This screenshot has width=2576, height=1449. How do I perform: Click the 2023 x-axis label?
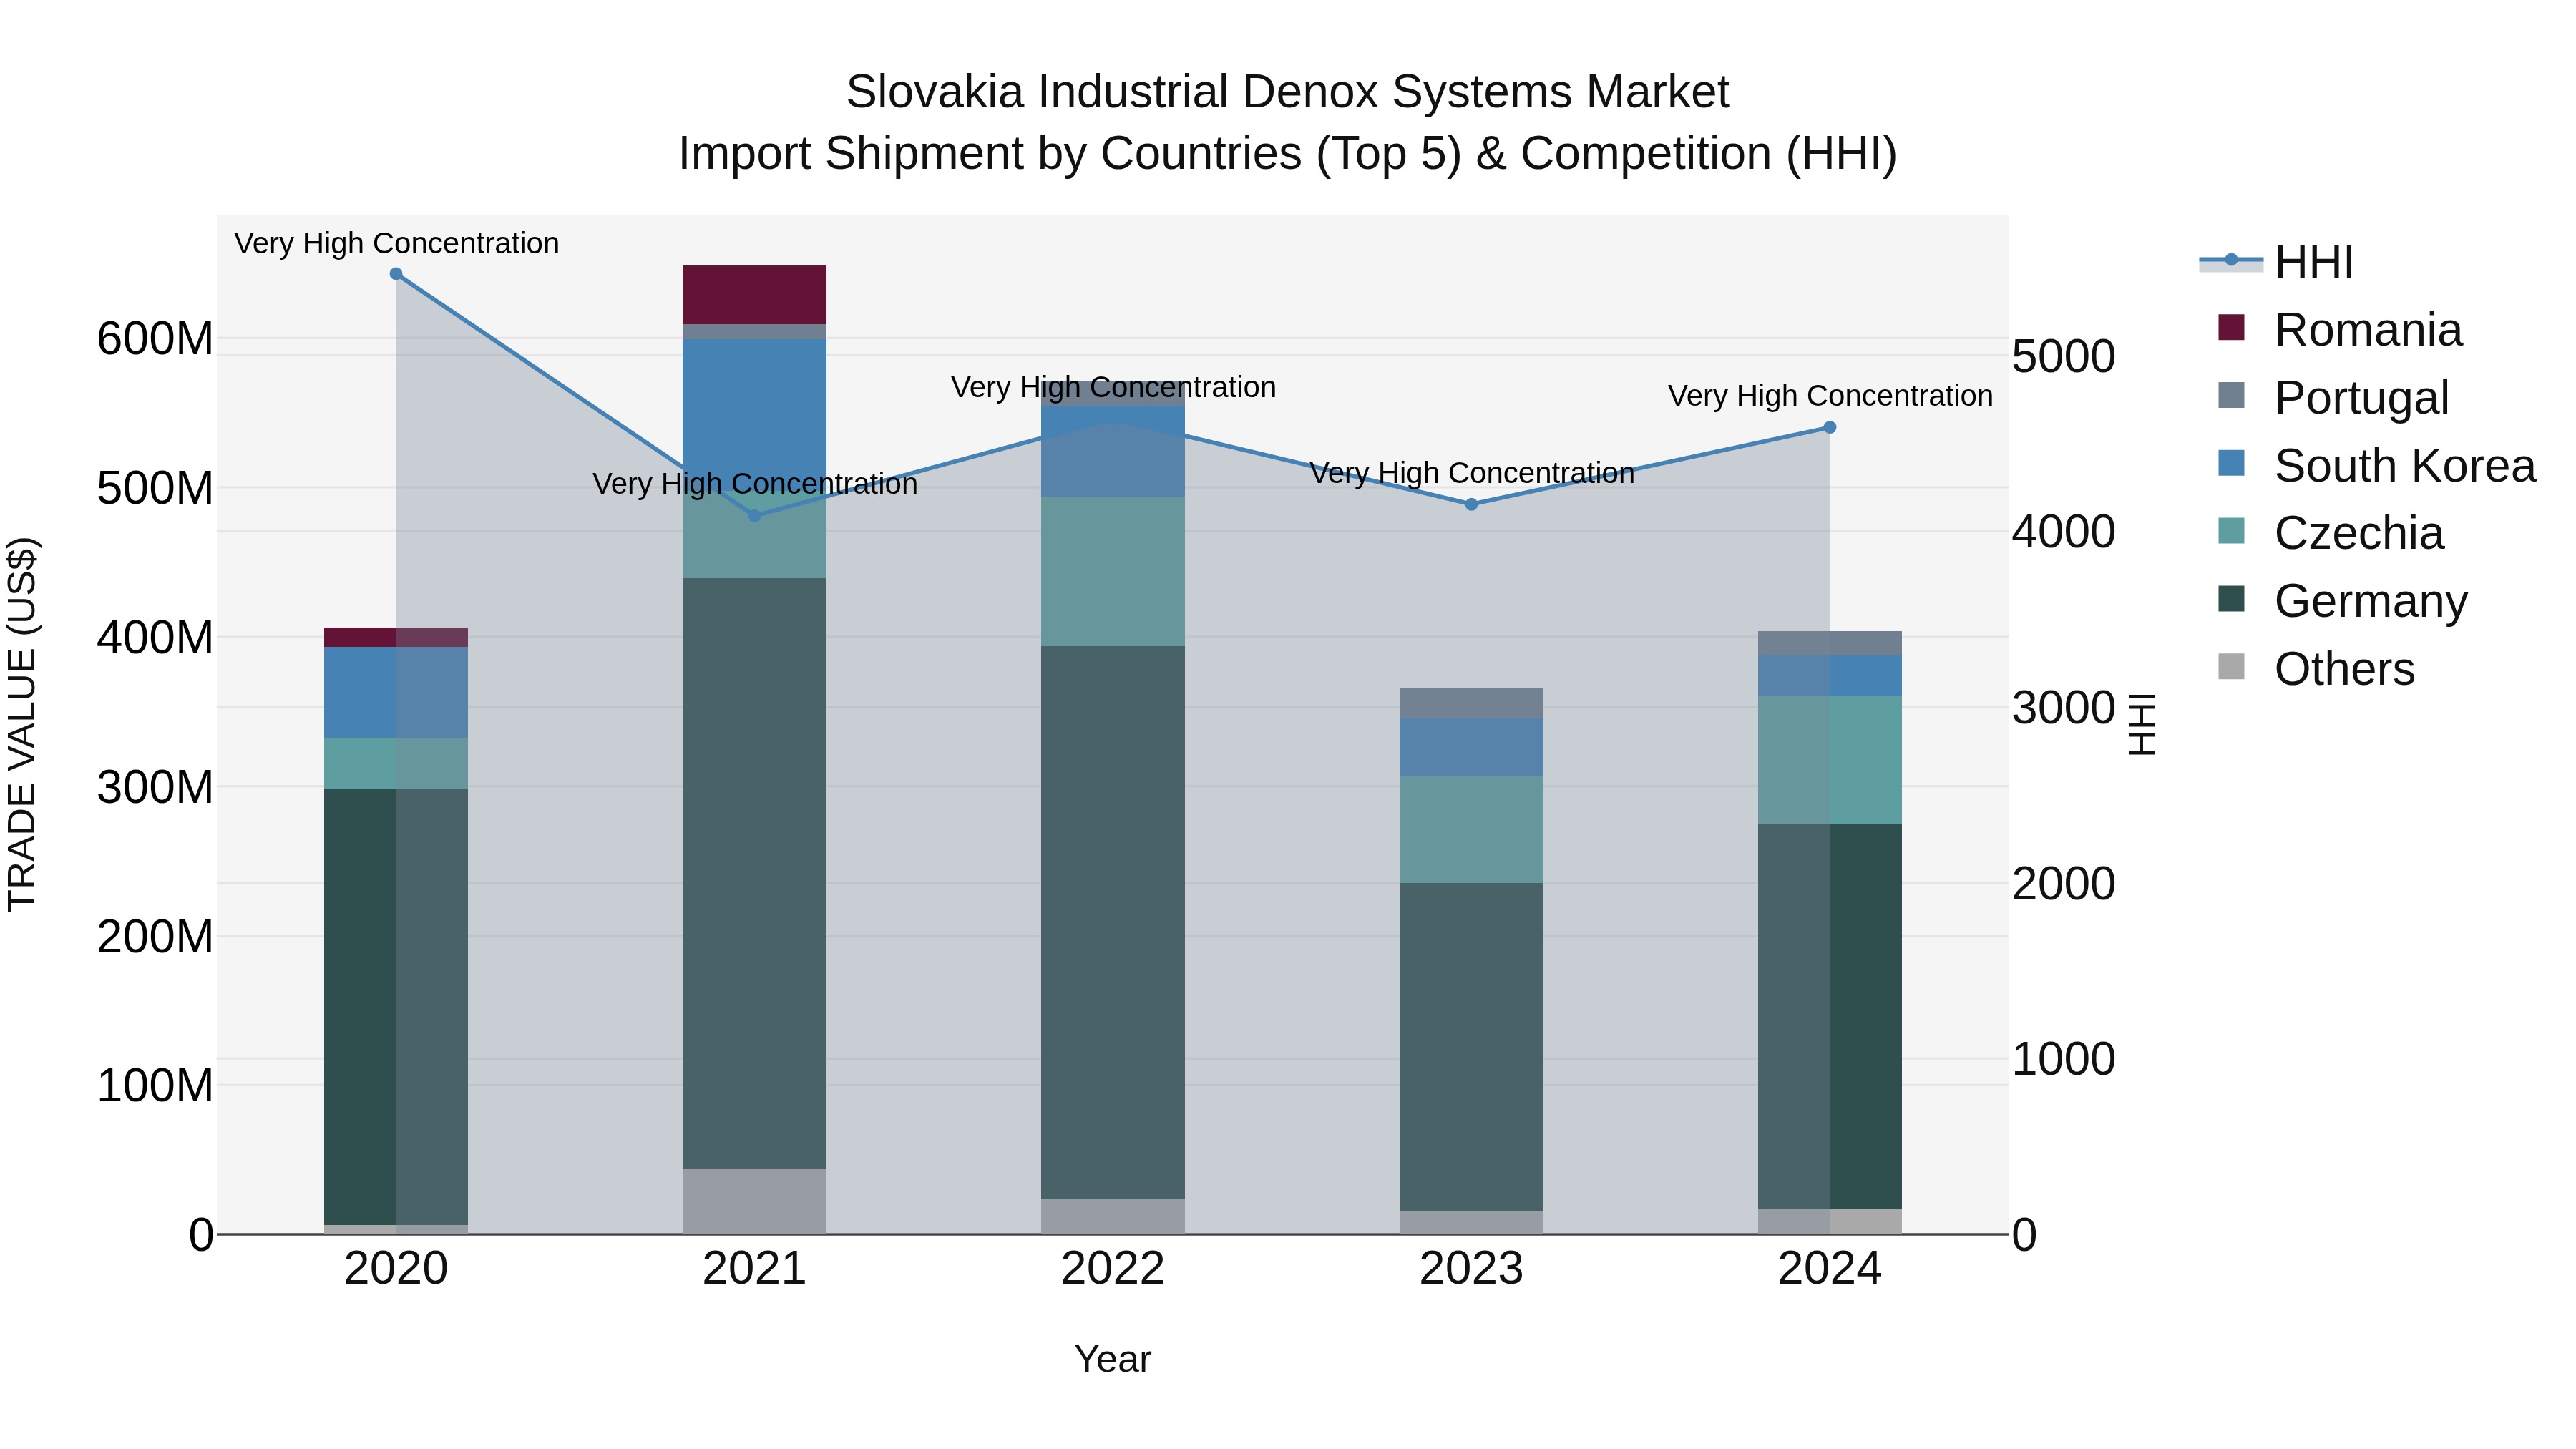tap(1471, 1269)
